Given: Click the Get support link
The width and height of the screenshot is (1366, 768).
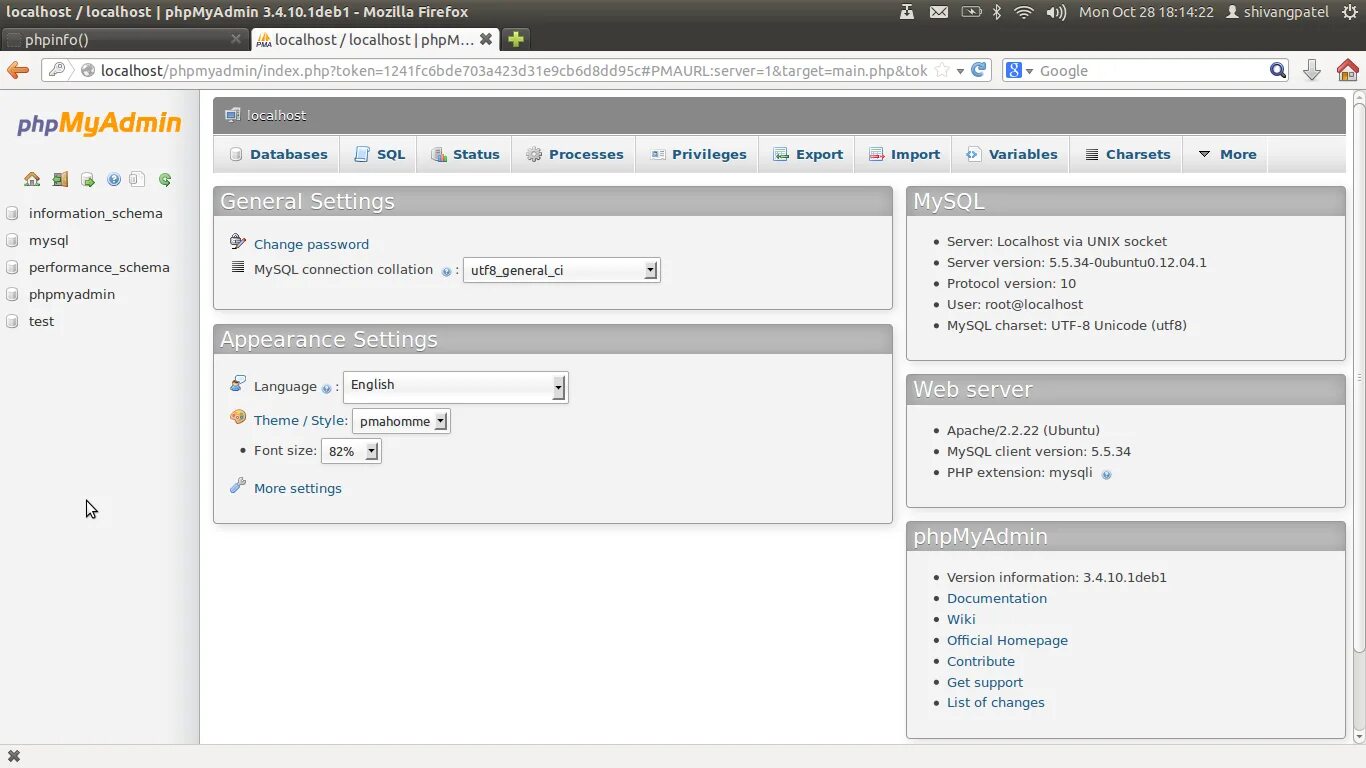Looking at the screenshot, I should click(x=985, y=682).
